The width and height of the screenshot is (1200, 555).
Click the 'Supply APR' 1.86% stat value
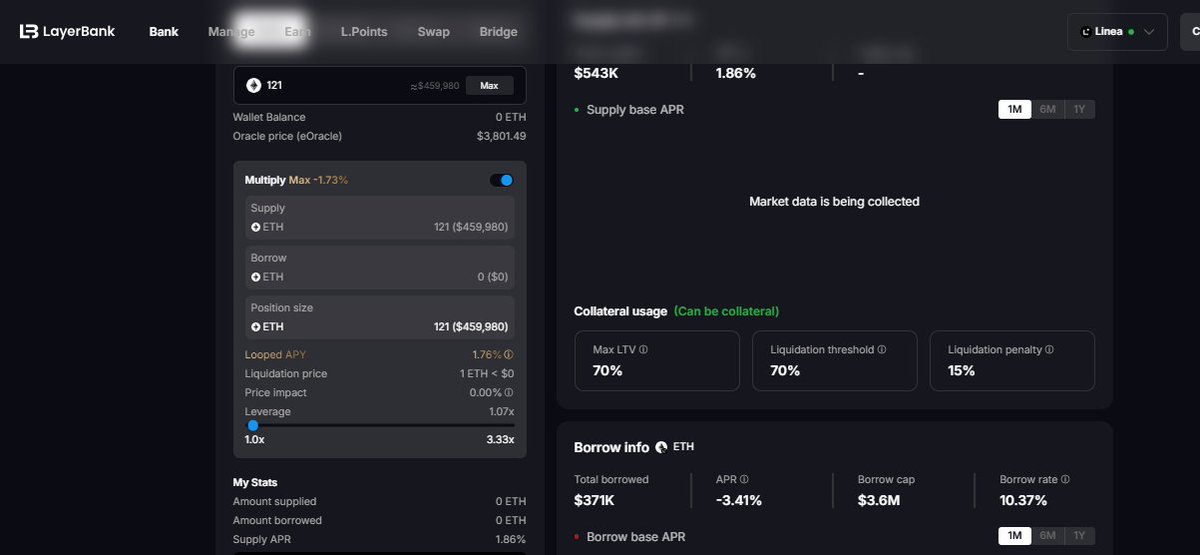point(510,540)
